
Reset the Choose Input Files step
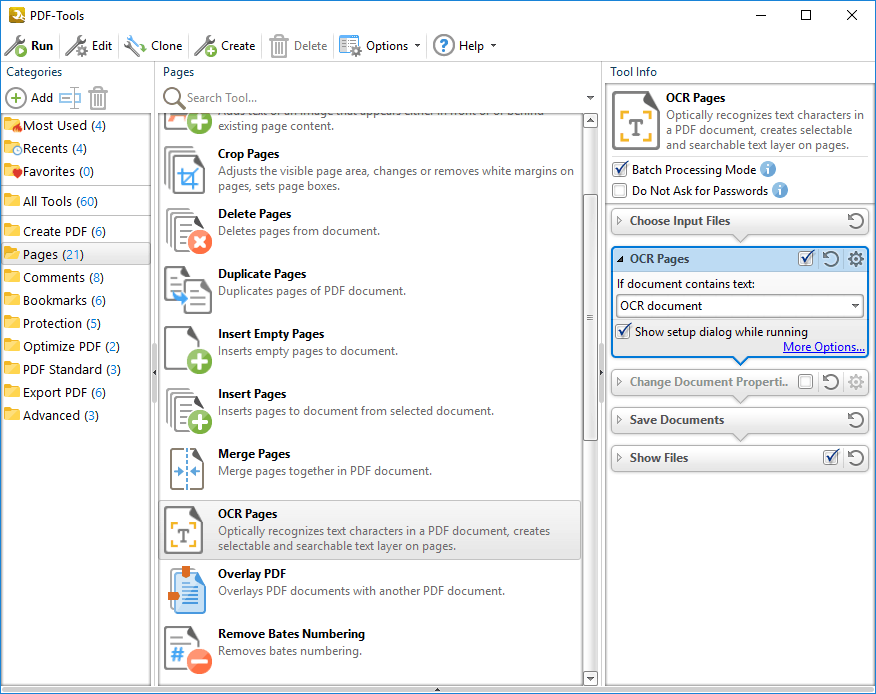click(855, 221)
